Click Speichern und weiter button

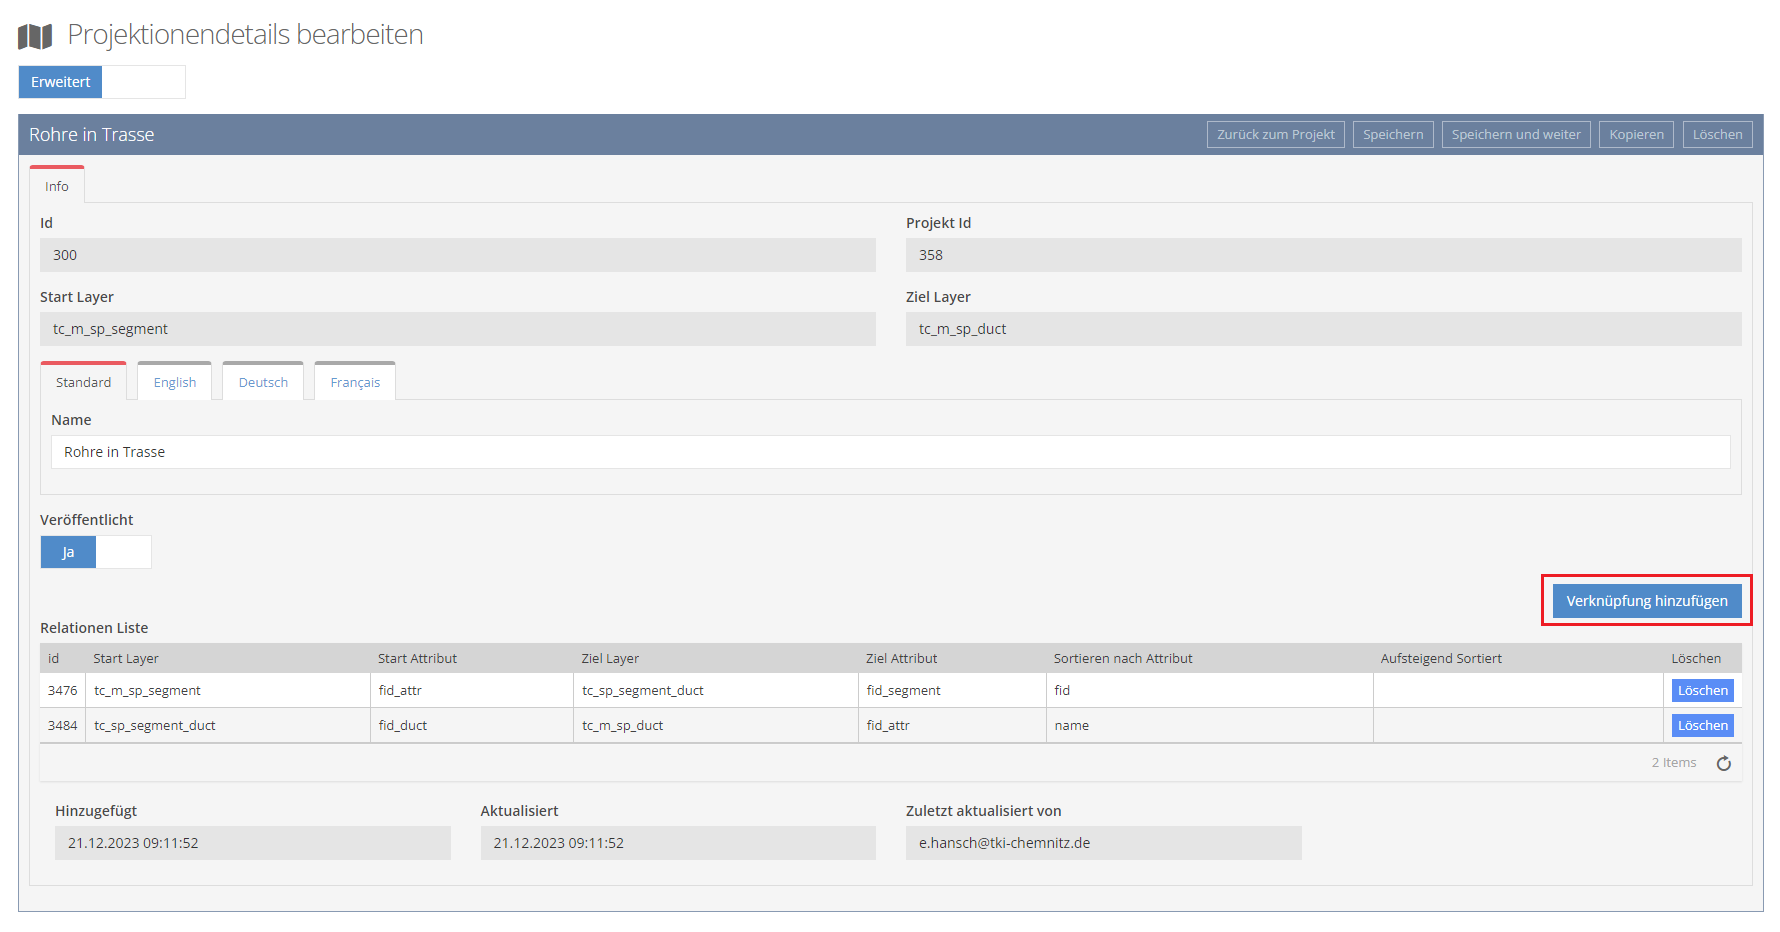tap(1515, 135)
